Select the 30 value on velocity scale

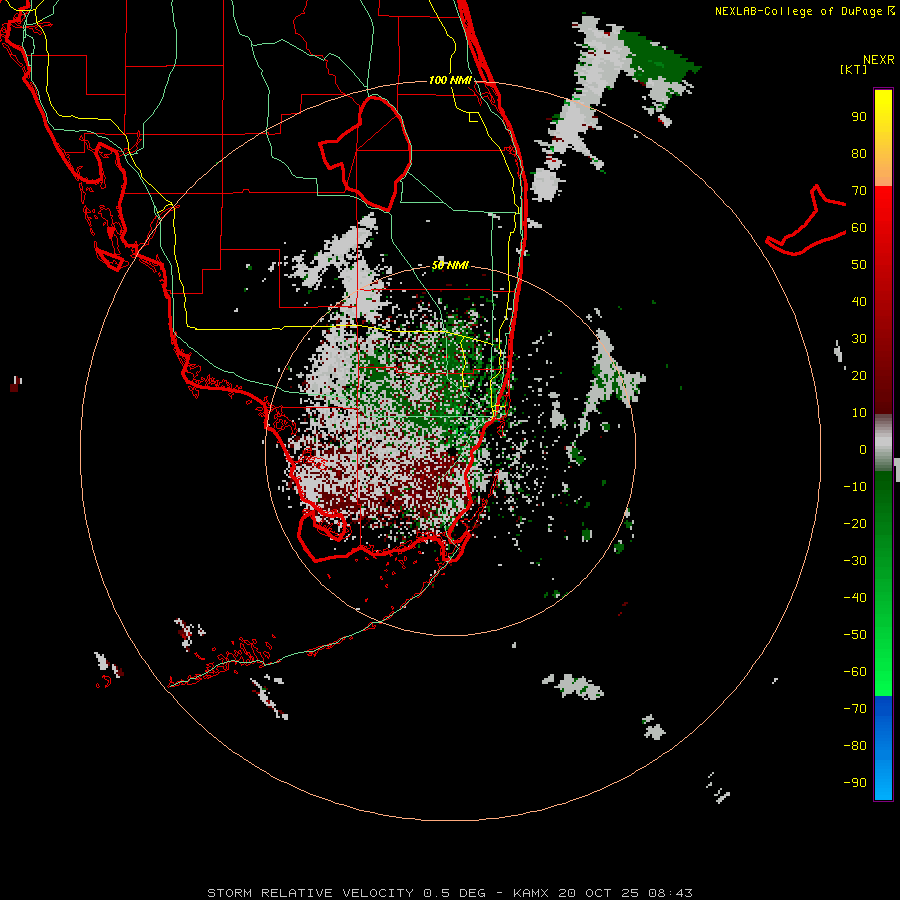pos(859,339)
